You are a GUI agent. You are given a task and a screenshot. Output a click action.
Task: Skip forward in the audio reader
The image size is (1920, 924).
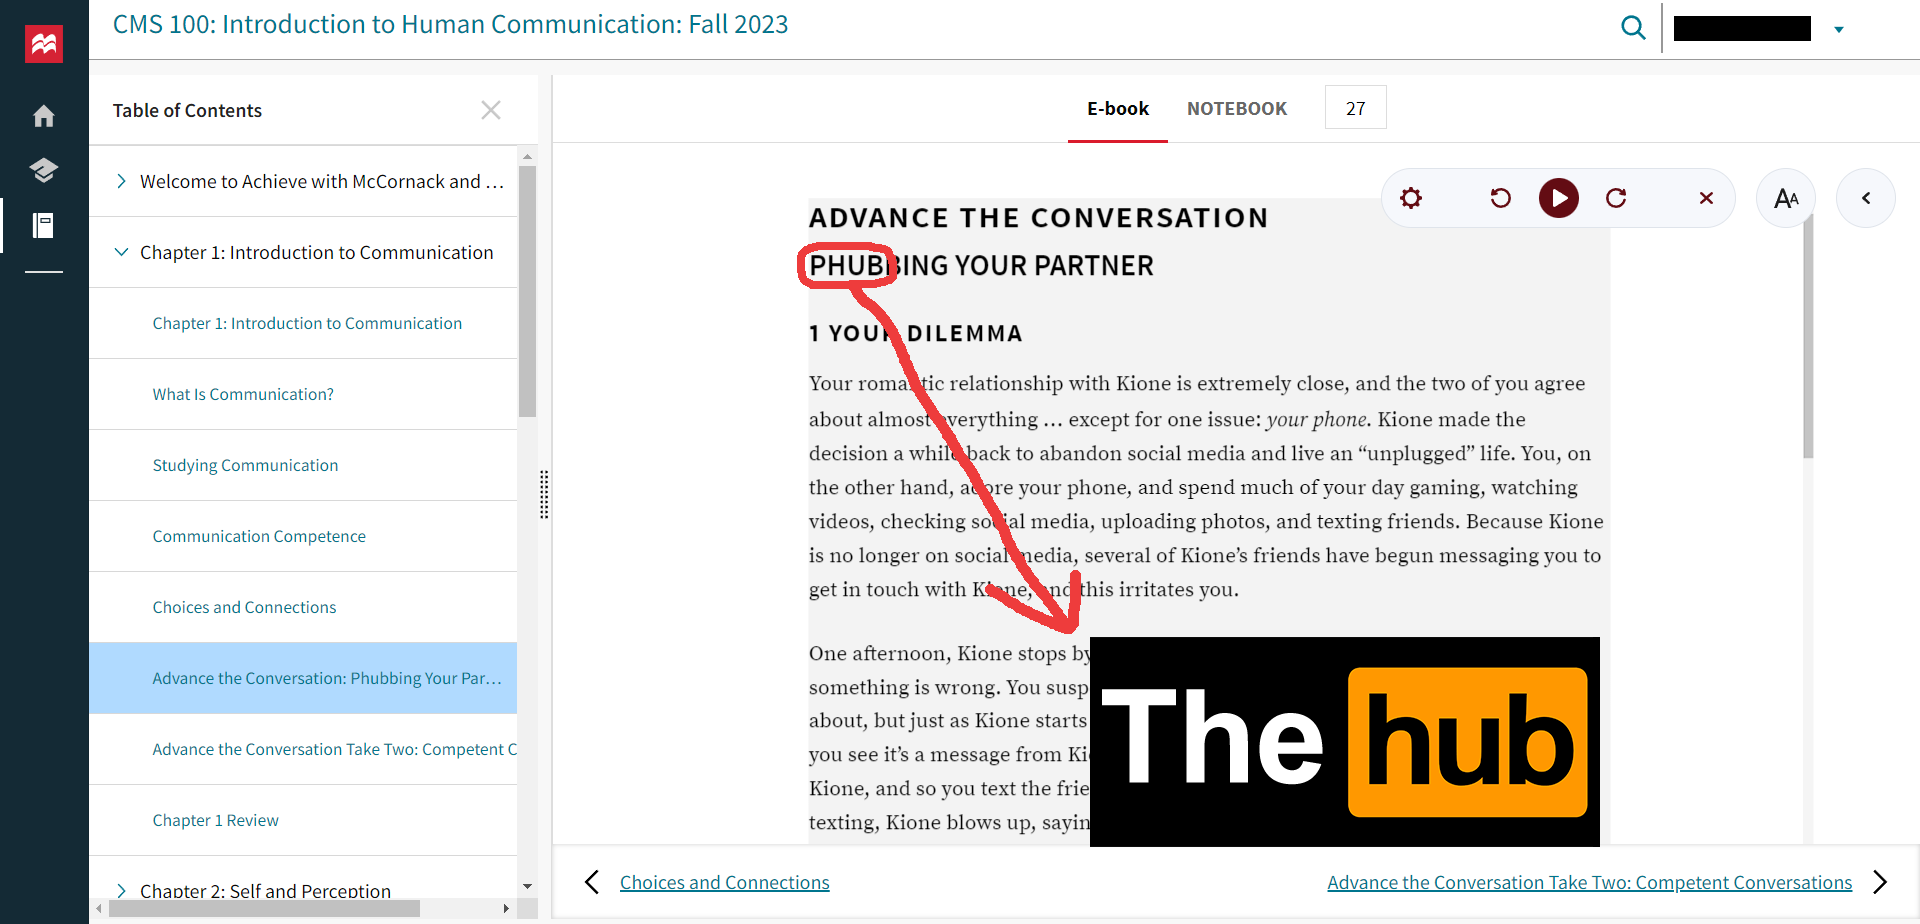point(1616,198)
